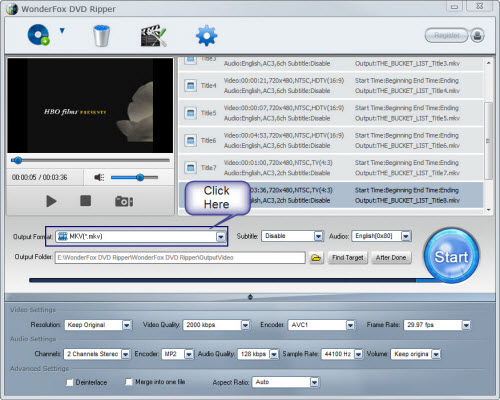Select the Title6 list entry
This screenshot has height=400, width=500.
coord(331,140)
